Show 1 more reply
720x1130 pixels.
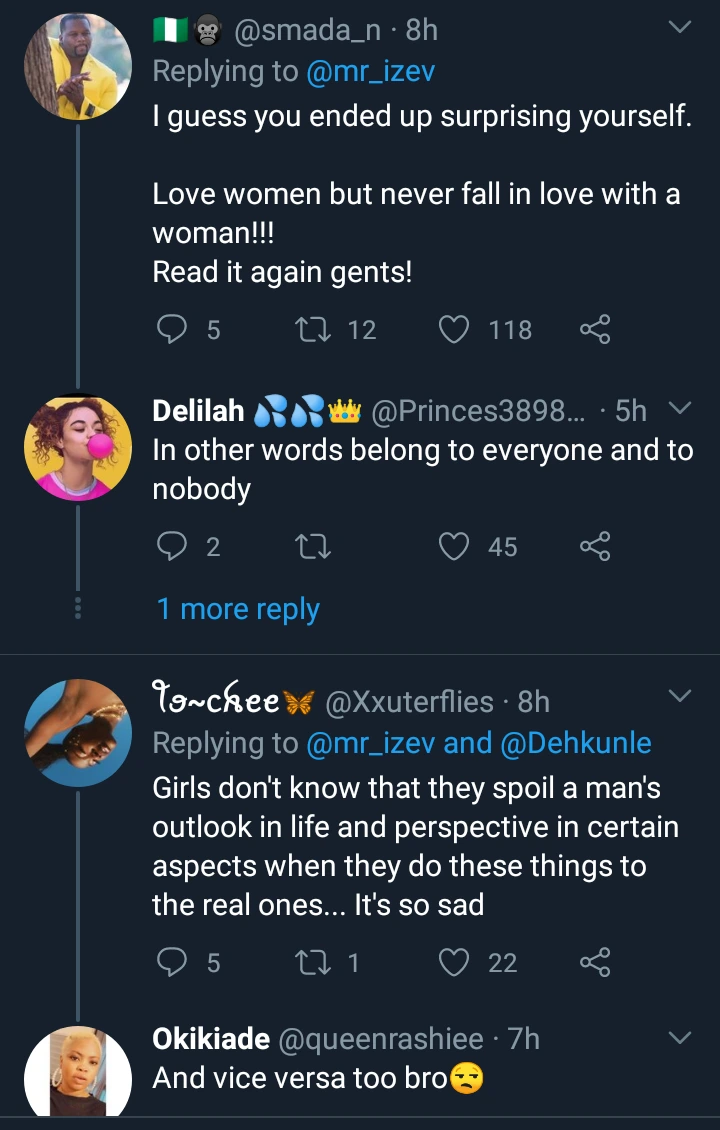click(x=238, y=609)
